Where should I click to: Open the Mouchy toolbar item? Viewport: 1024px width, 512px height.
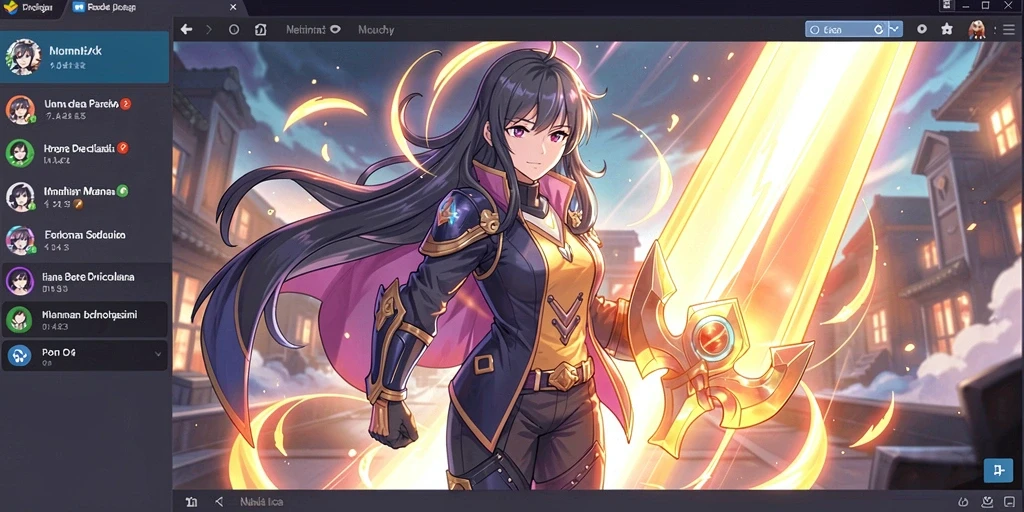[376, 29]
